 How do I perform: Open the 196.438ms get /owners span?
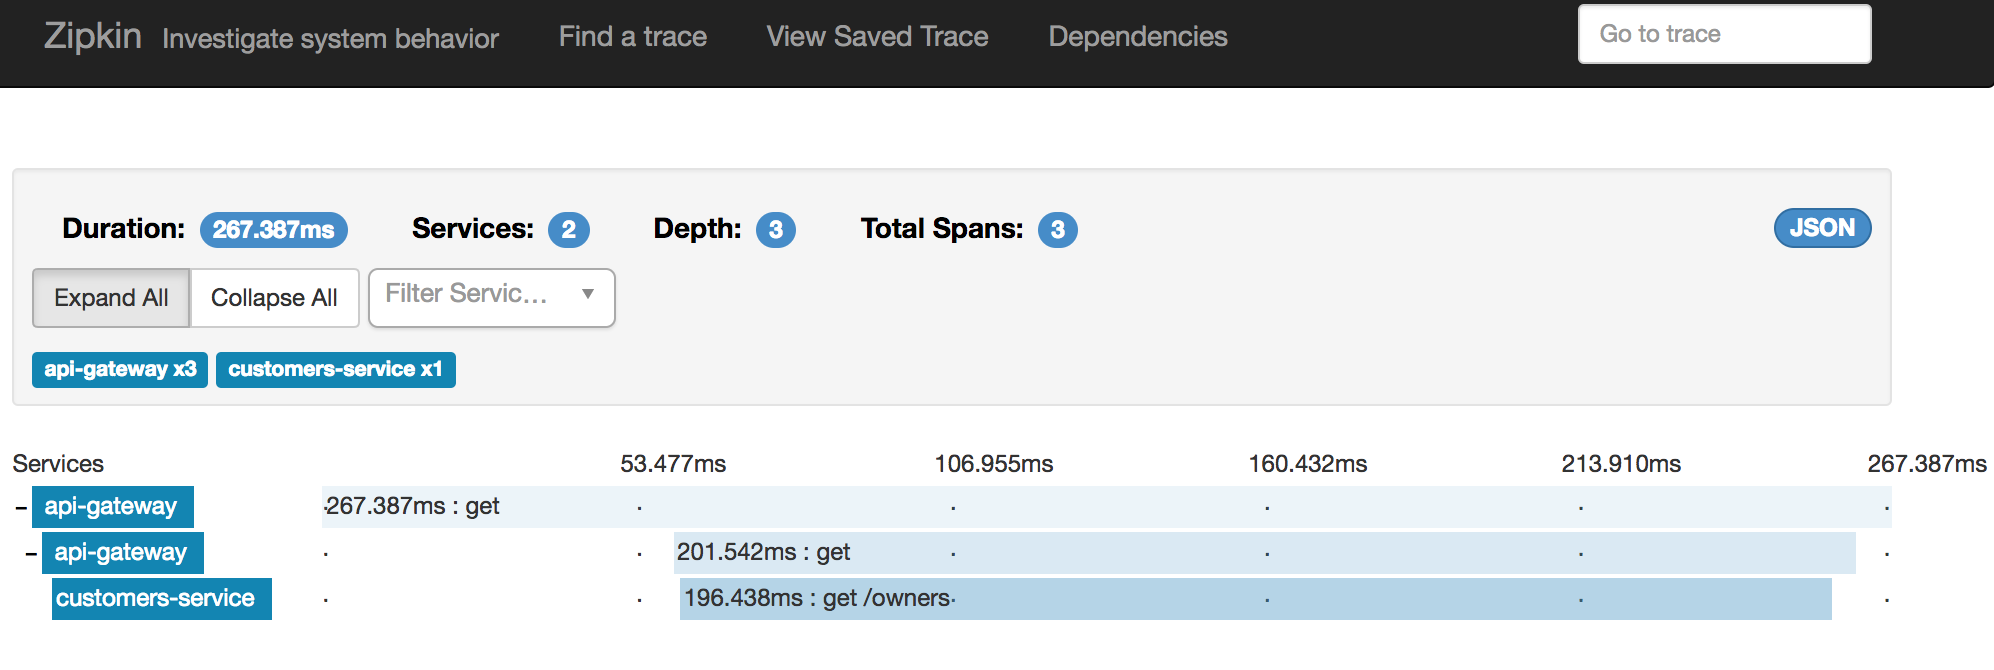(x=1255, y=599)
